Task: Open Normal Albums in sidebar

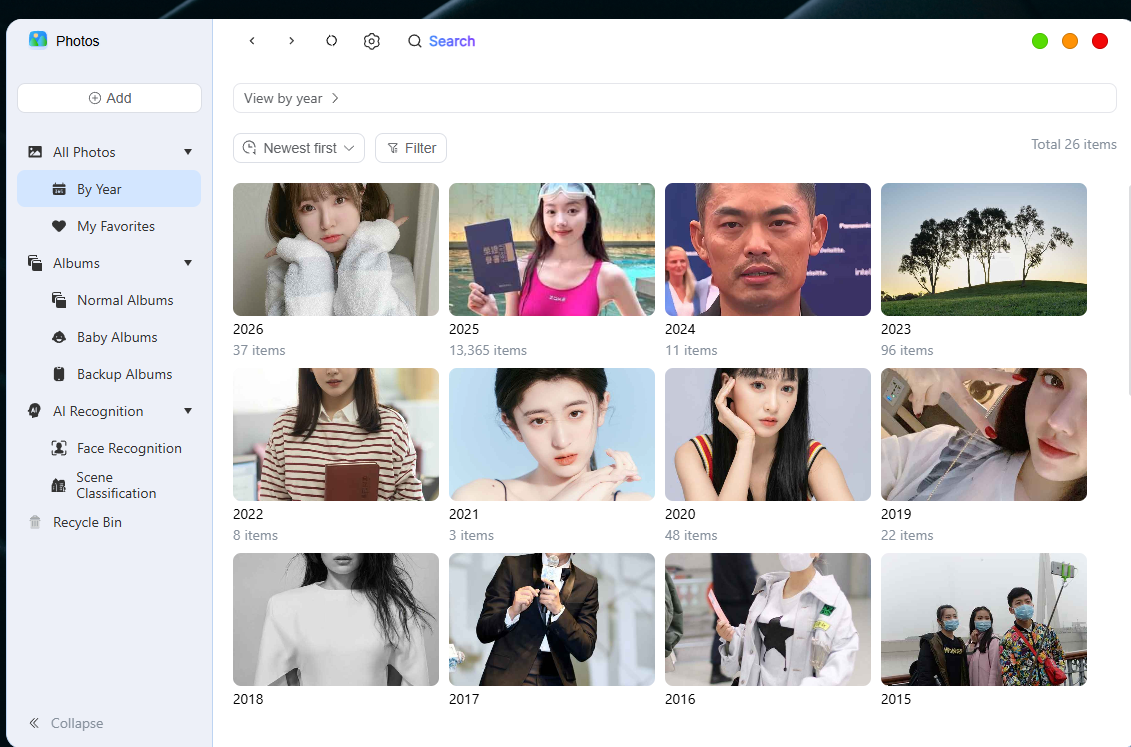Action: [109, 300]
